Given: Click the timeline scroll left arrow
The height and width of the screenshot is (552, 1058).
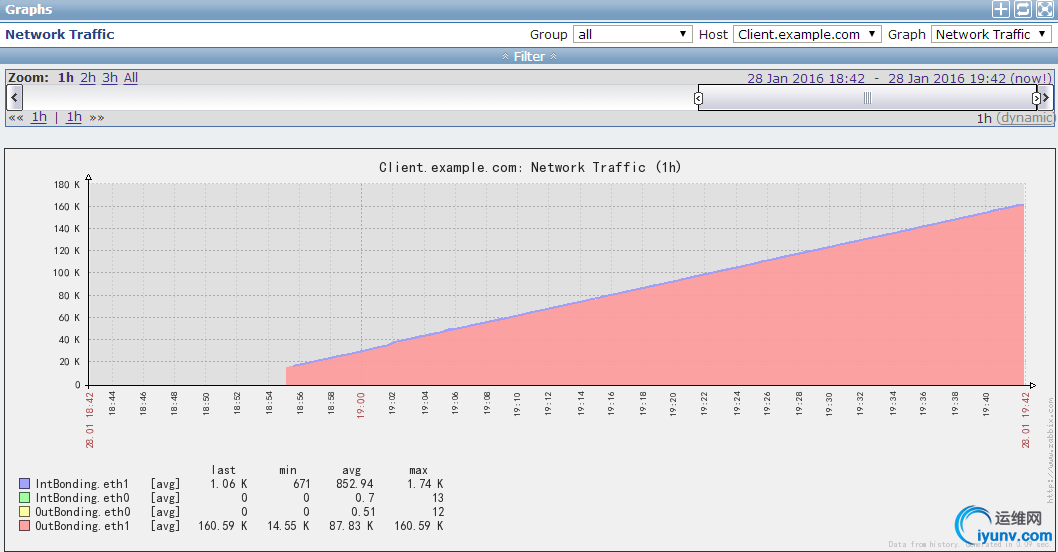Looking at the screenshot, I should coord(14,98).
